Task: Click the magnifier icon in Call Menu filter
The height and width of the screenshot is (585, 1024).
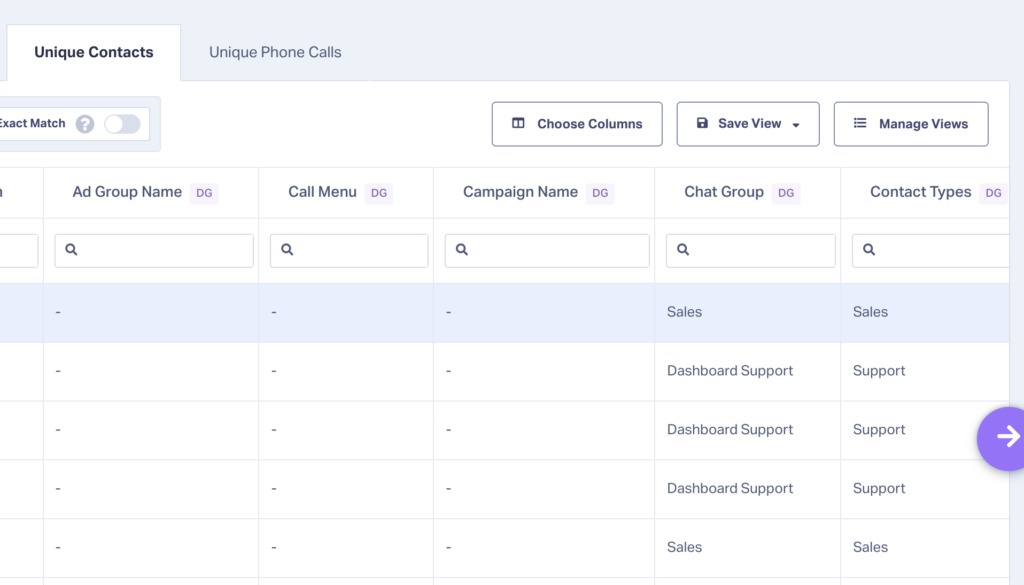Action: pos(287,250)
